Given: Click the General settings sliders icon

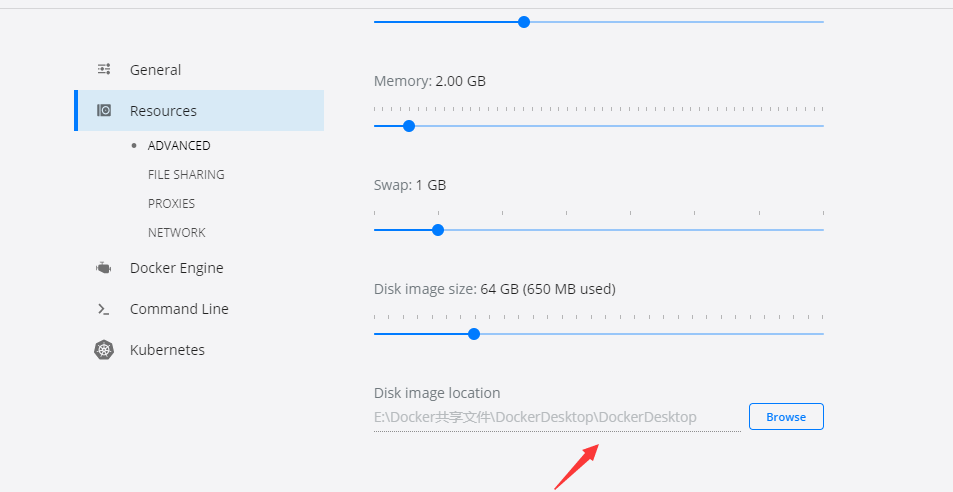Looking at the screenshot, I should 104,69.
